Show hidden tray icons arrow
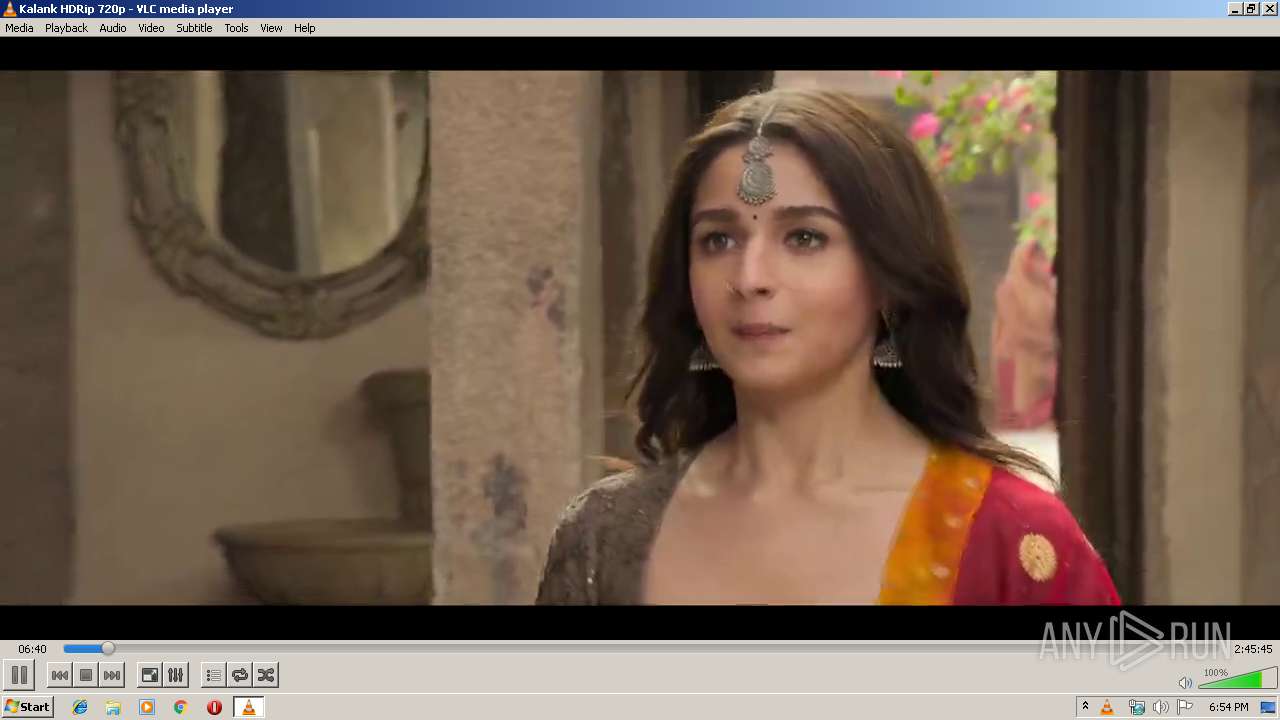 1085,707
